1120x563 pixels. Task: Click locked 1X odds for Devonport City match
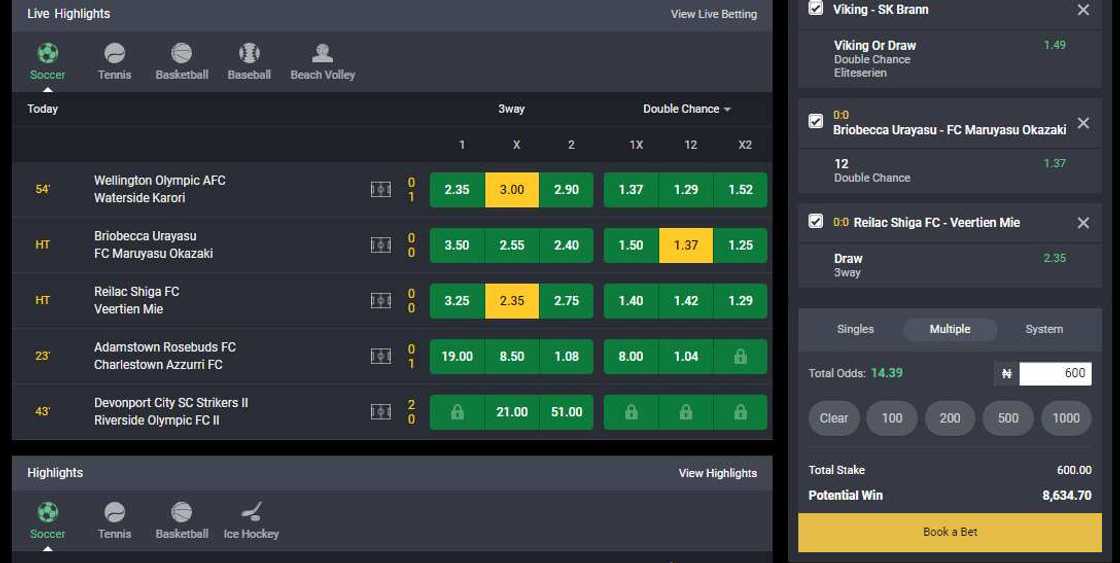631,412
